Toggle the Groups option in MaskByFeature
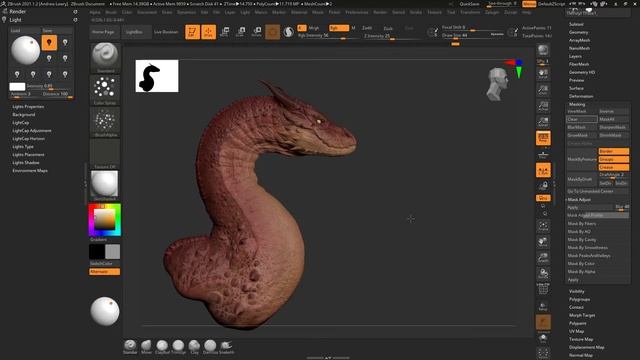This screenshot has height=360, width=640. point(613,159)
